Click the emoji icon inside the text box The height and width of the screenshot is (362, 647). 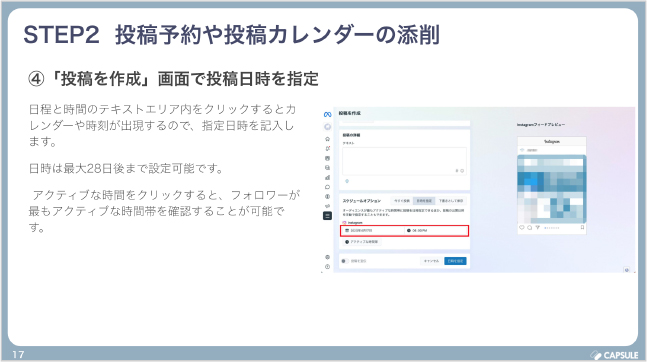(x=462, y=170)
